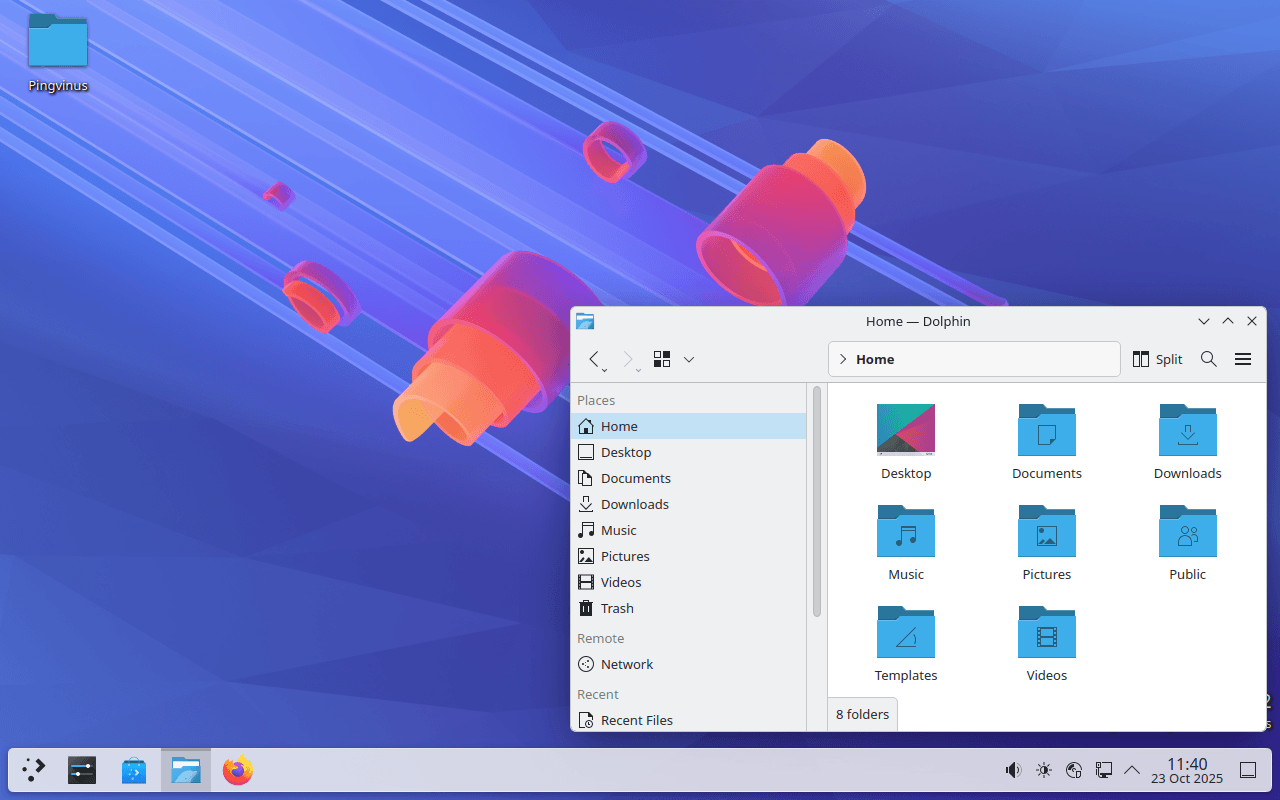The width and height of the screenshot is (1280, 800).
Task: Open the Trash from Places sidebar
Action: tap(617, 608)
